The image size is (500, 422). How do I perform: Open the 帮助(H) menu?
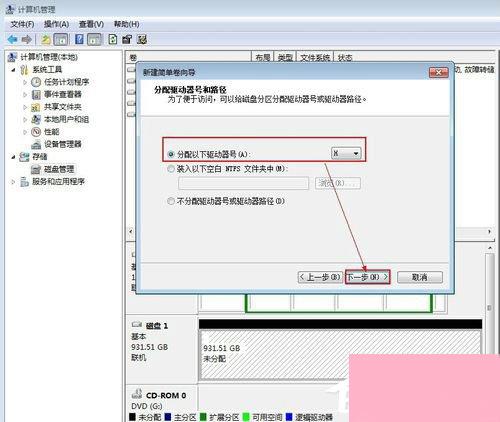point(126,24)
